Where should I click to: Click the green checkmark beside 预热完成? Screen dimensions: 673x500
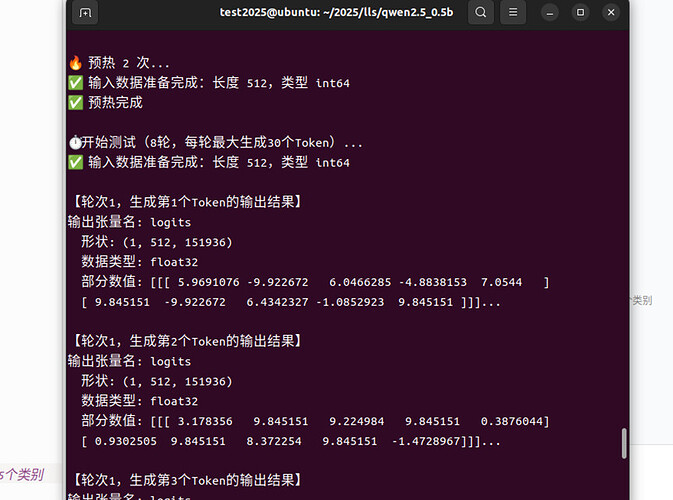[x=75, y=102]
